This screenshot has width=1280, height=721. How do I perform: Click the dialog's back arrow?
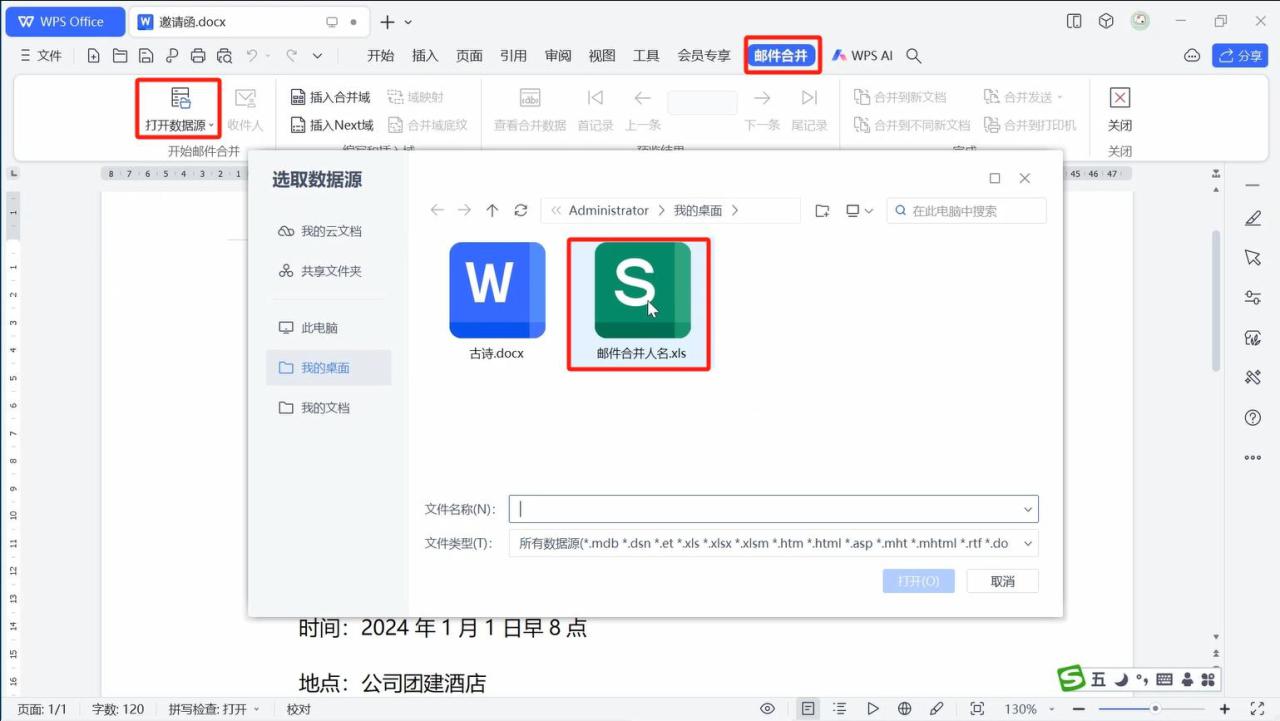click(437, 210)
